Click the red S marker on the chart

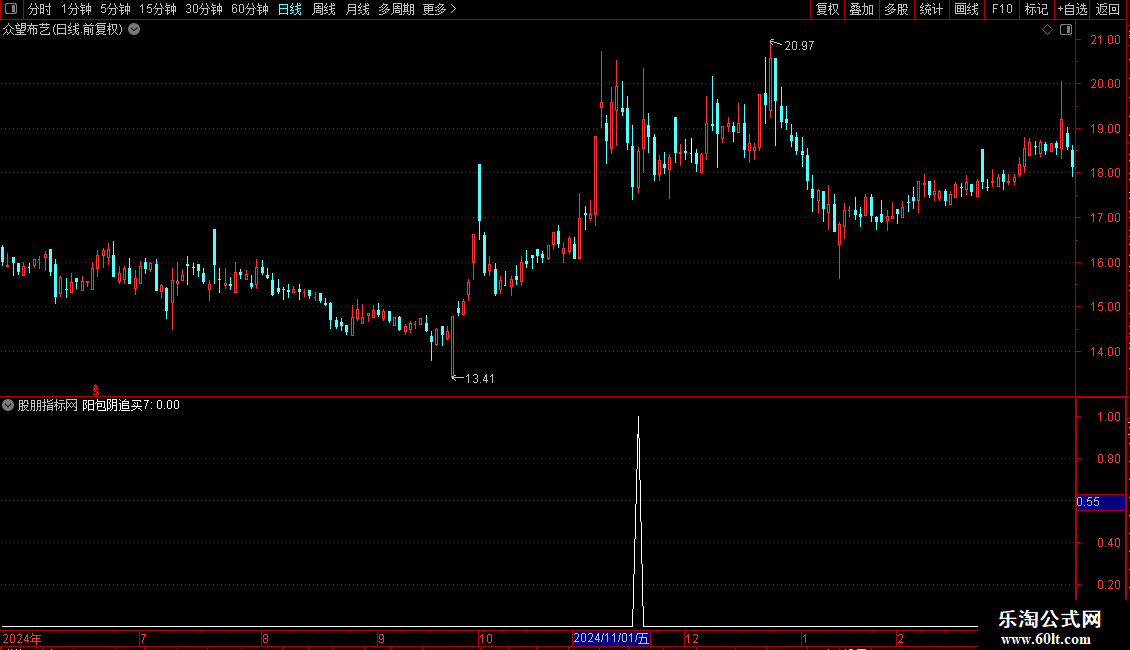point(95,390)
